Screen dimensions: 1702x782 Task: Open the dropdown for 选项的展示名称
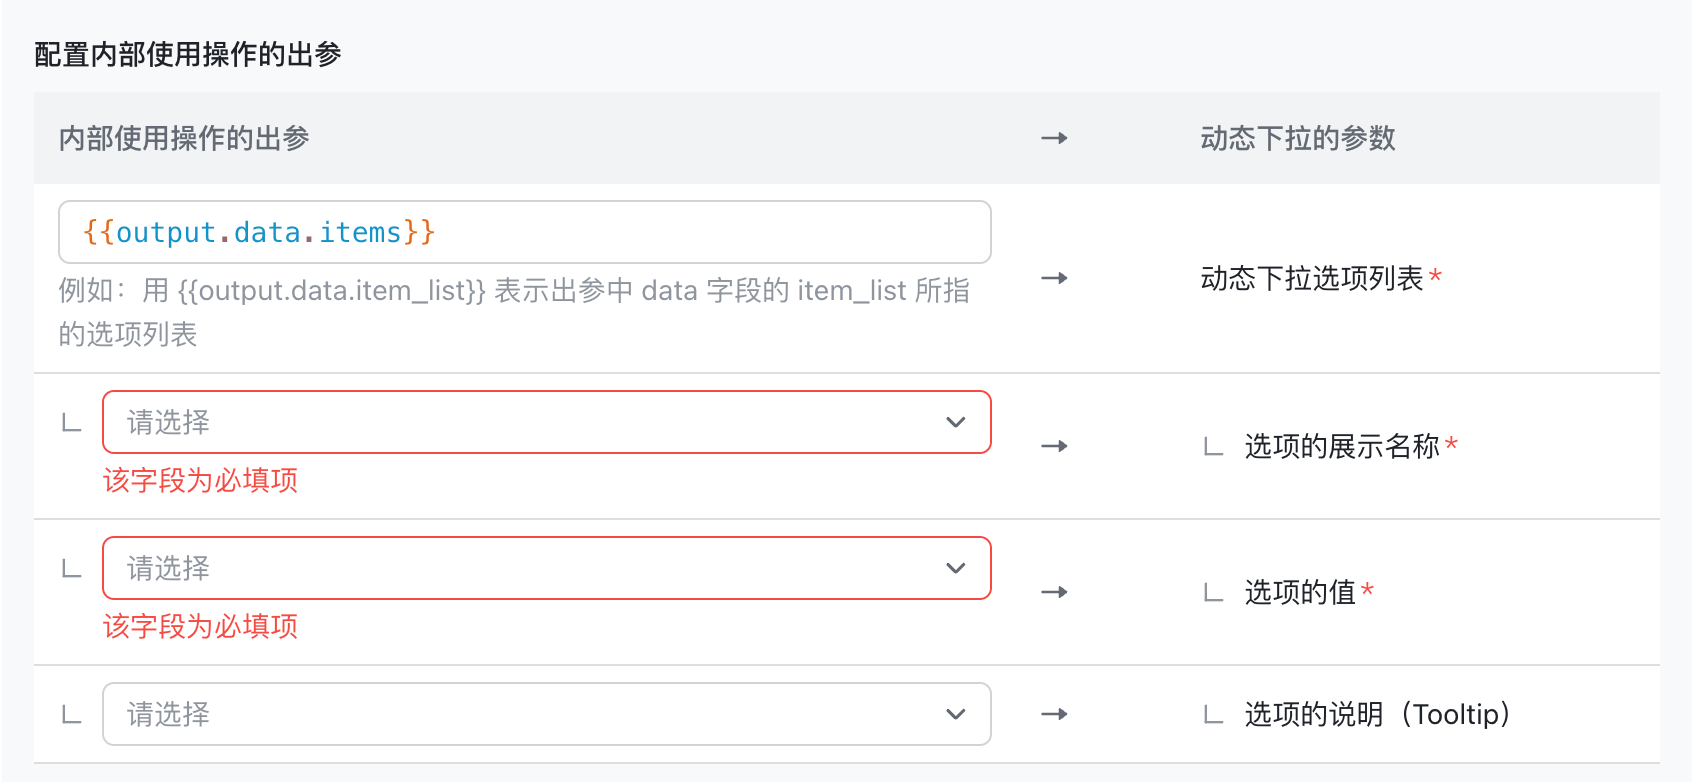(x=547, y=422)
